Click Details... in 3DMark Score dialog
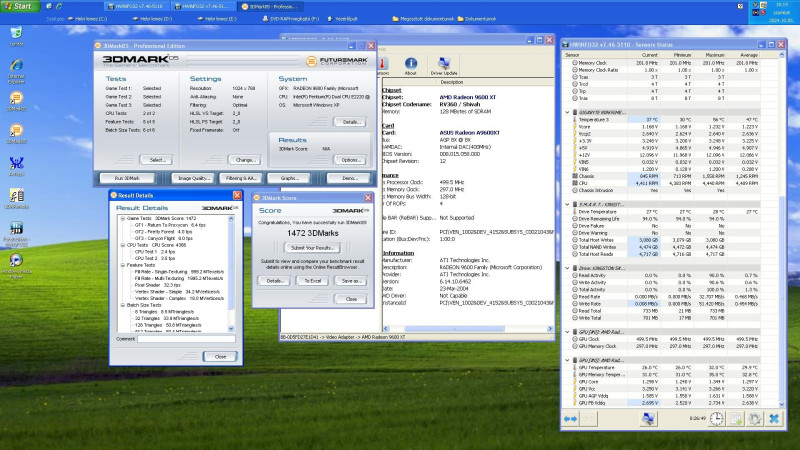Screen dimensions: 800x450 (x=274, y=281)
